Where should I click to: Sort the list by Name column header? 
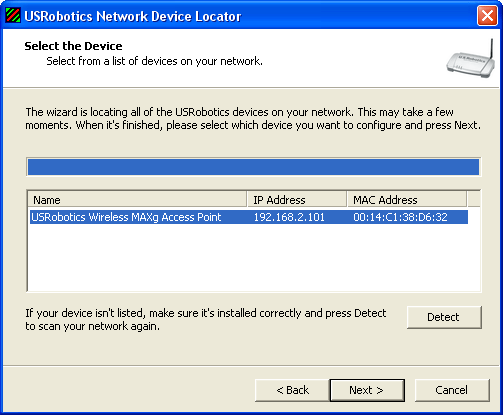coord(137,199)
